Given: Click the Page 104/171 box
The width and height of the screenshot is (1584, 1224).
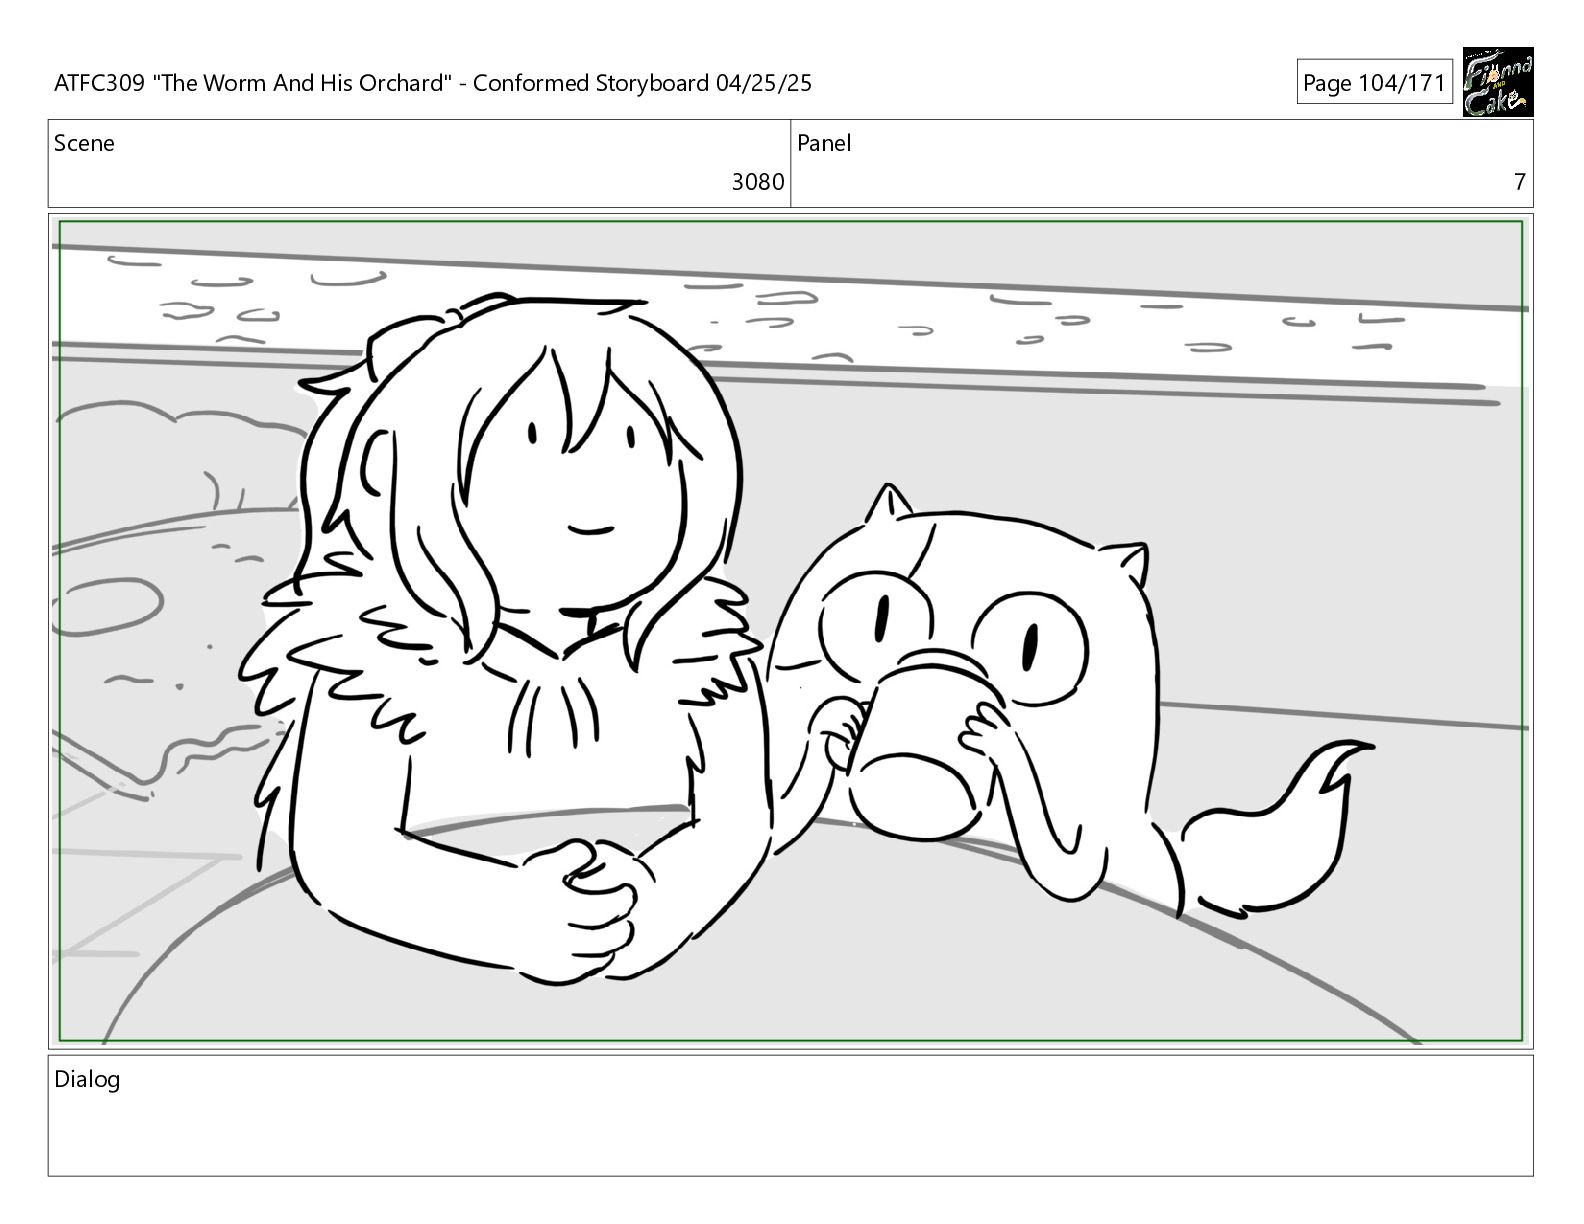Looking at the screenshot, I should (x=1374, y=83).
